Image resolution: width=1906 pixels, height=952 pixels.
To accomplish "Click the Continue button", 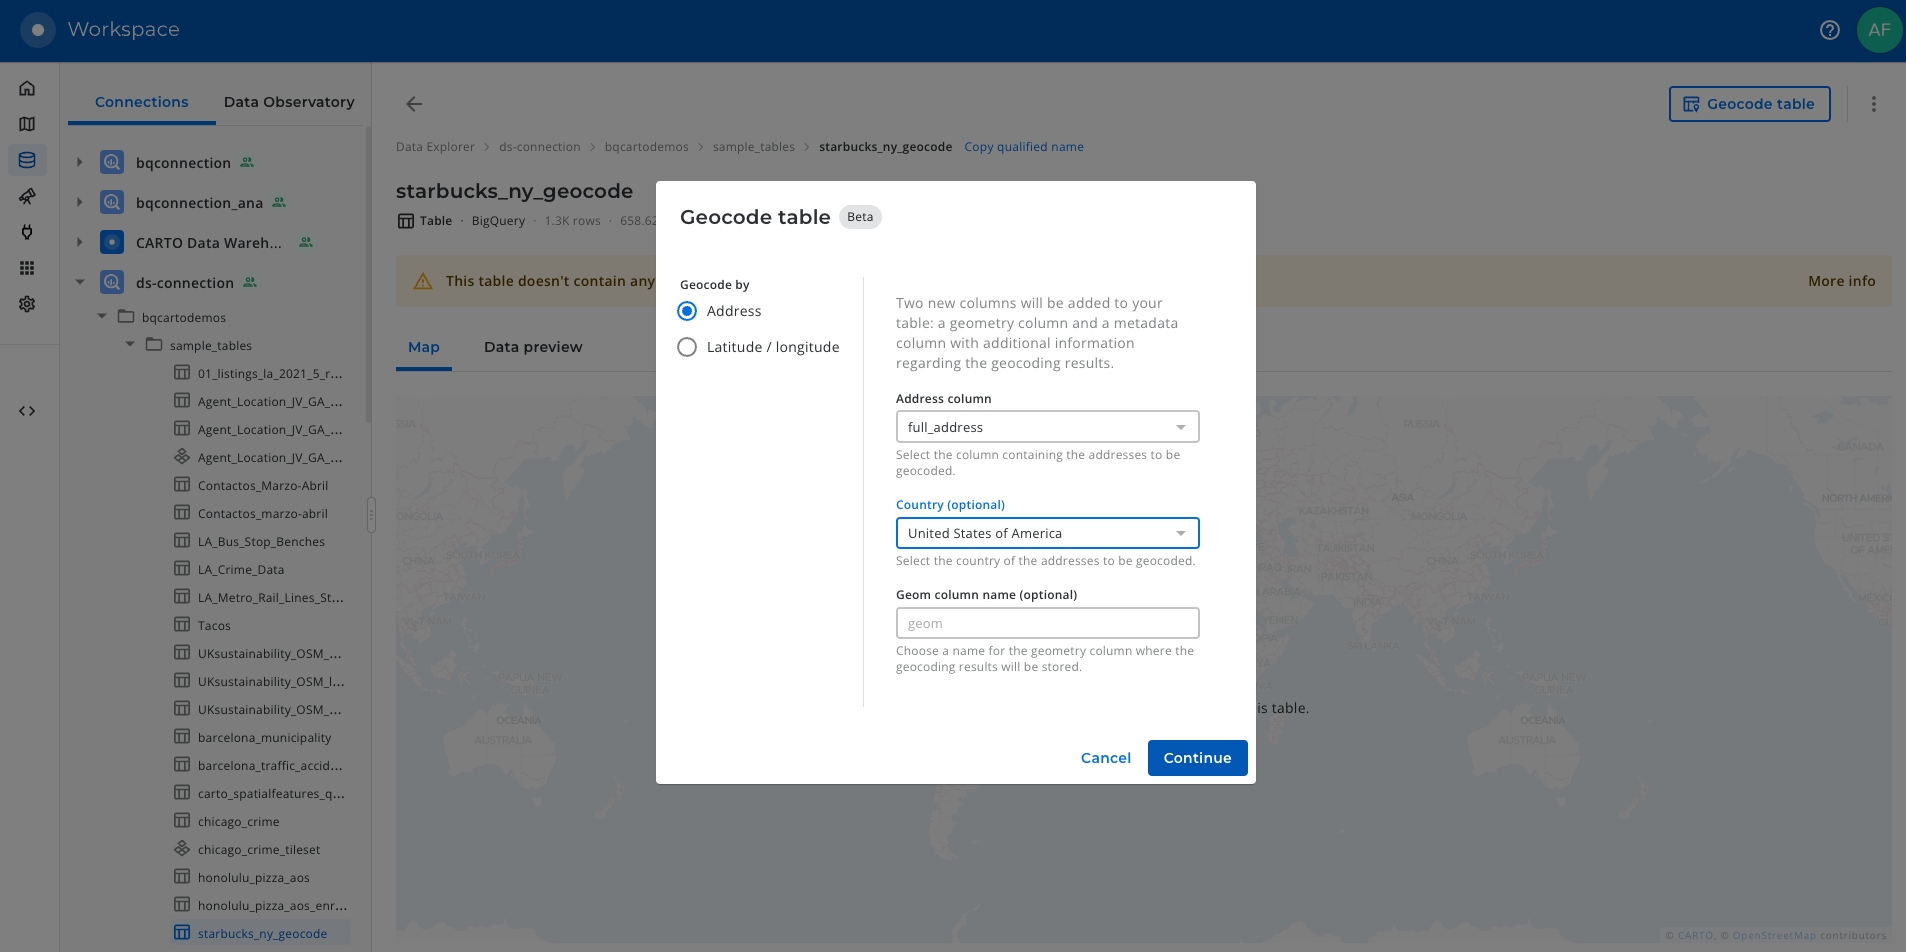I will (1197, 758).
